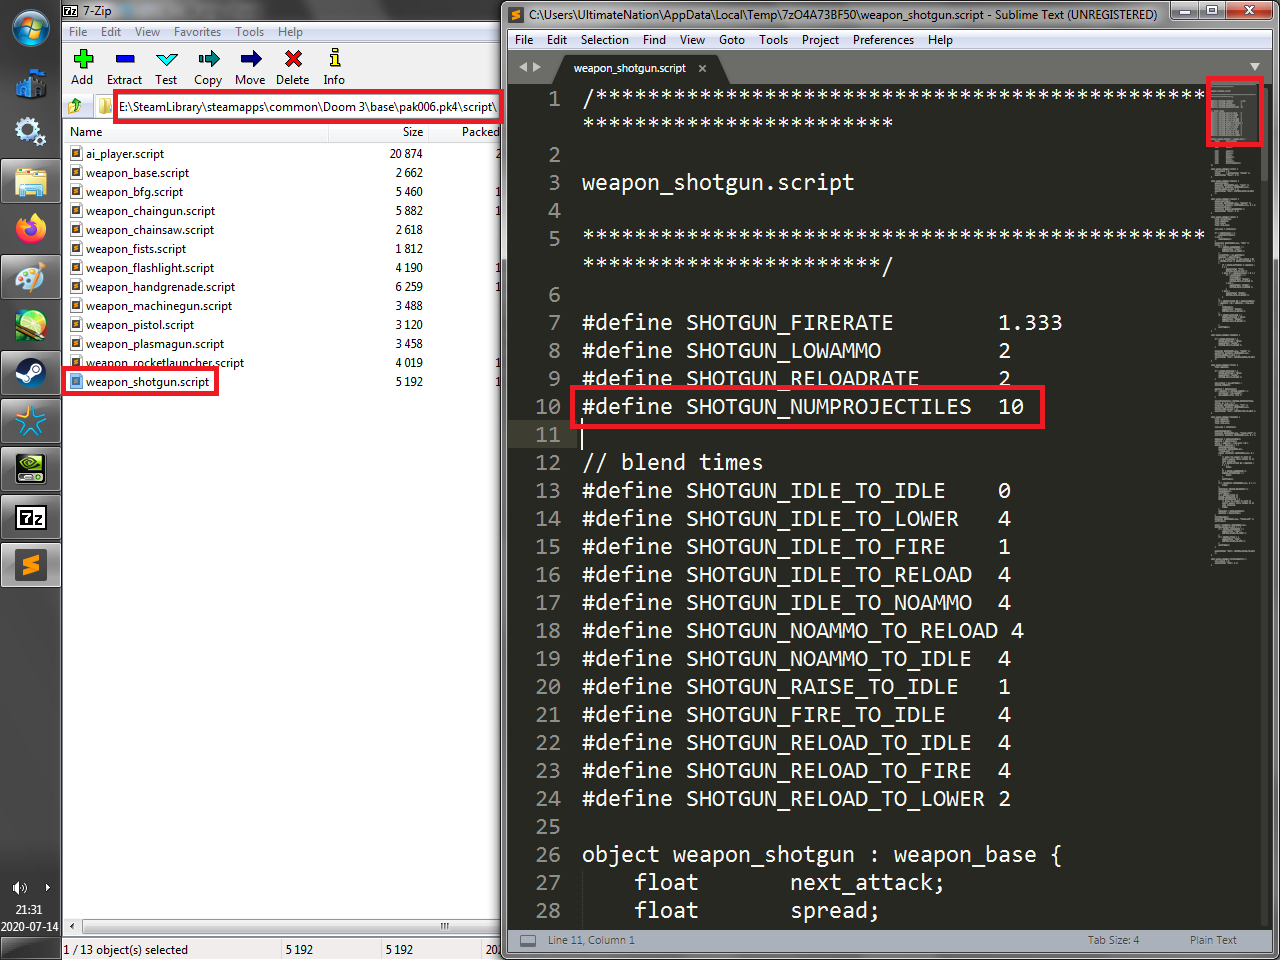
Task: Open the 7-Zip View menu
Action: [x=147, y=32]
